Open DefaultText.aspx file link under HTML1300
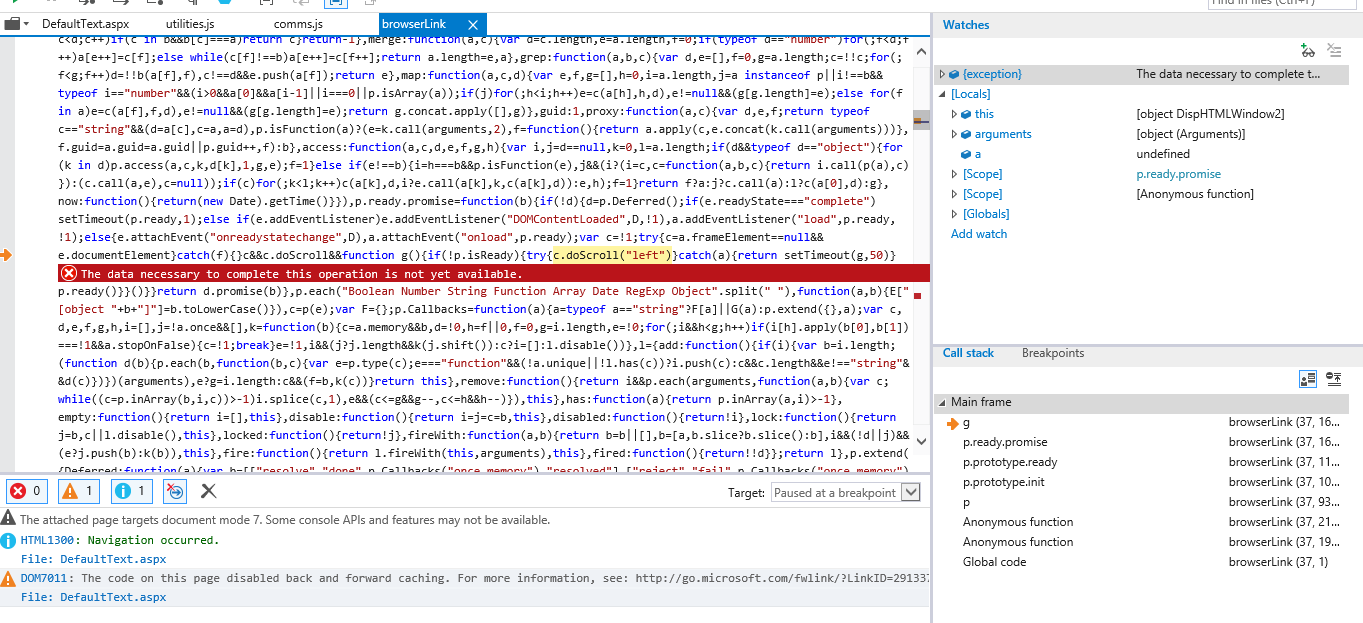Screen dimensions: 1363x623 (112, 559)
